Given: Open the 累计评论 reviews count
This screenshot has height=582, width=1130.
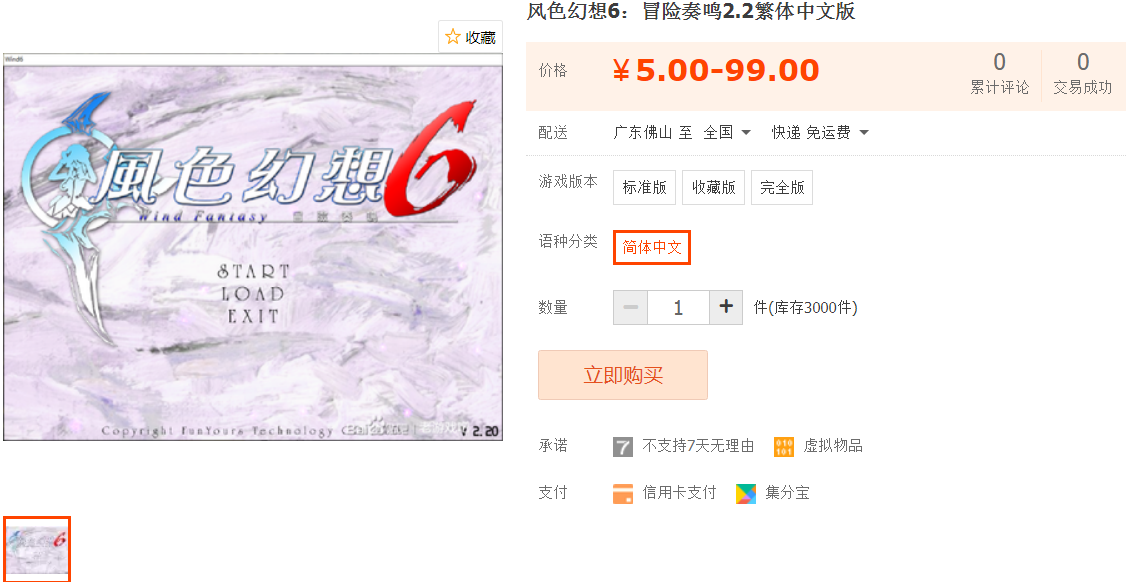Looking at the screenshot, I should [x=1000, y=73].
